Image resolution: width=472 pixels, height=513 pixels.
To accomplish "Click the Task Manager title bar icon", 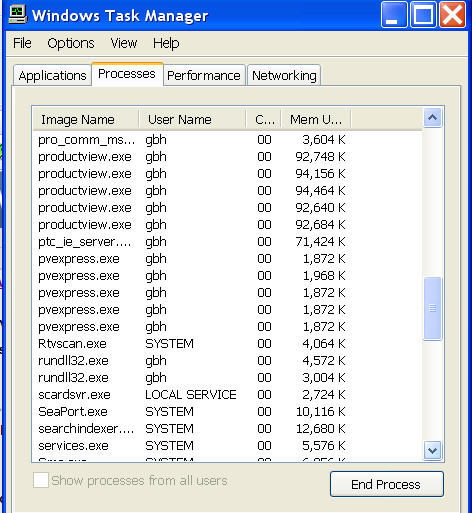I will coord(17,15).
